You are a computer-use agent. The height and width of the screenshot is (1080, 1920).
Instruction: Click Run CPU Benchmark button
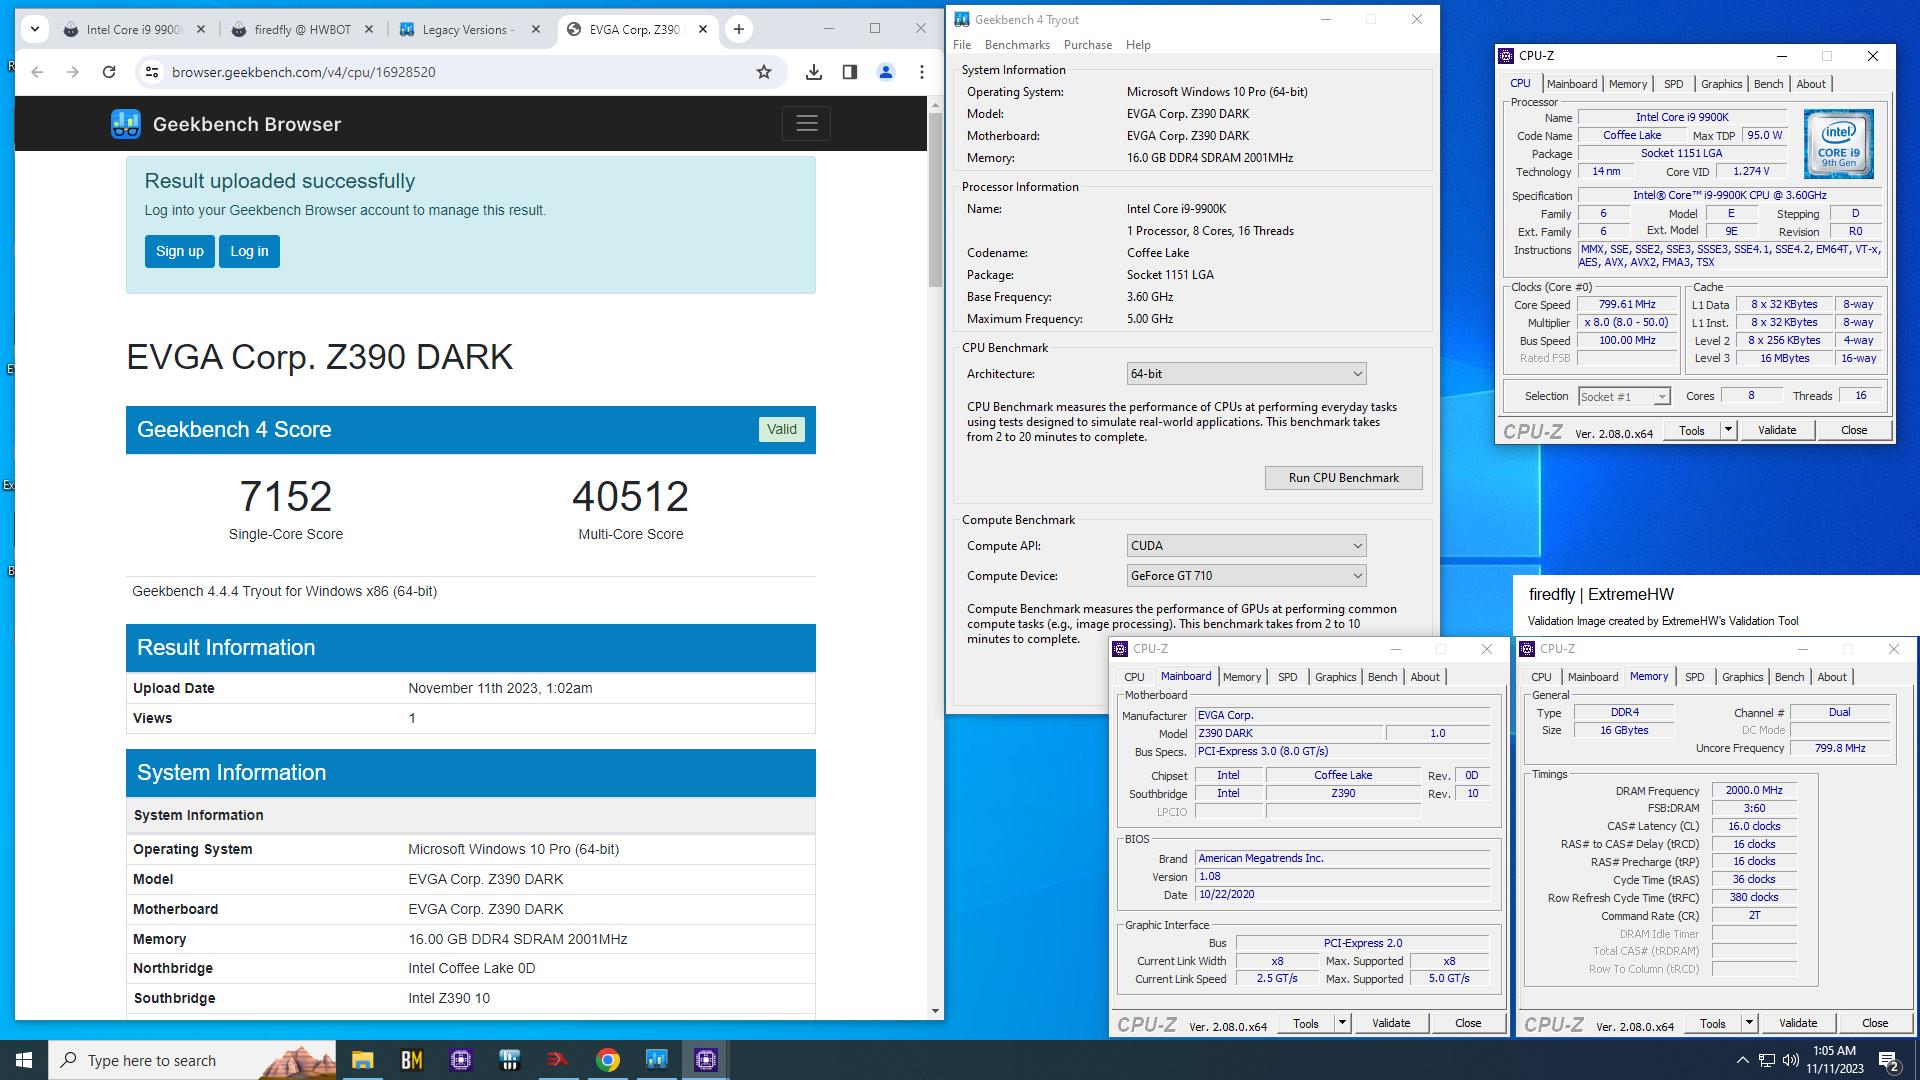(x=1343, y=478)
